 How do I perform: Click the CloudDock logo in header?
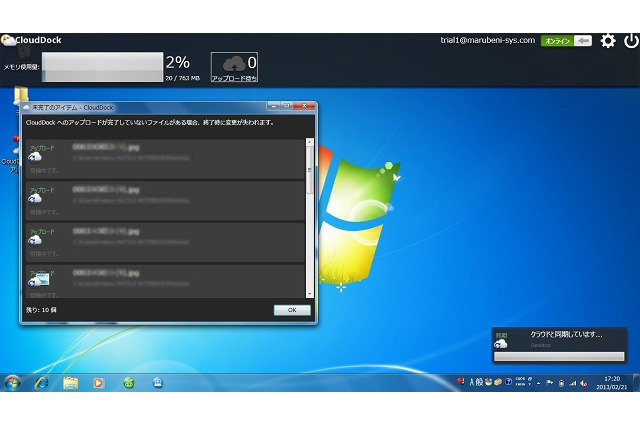click(x=32, y=40)
